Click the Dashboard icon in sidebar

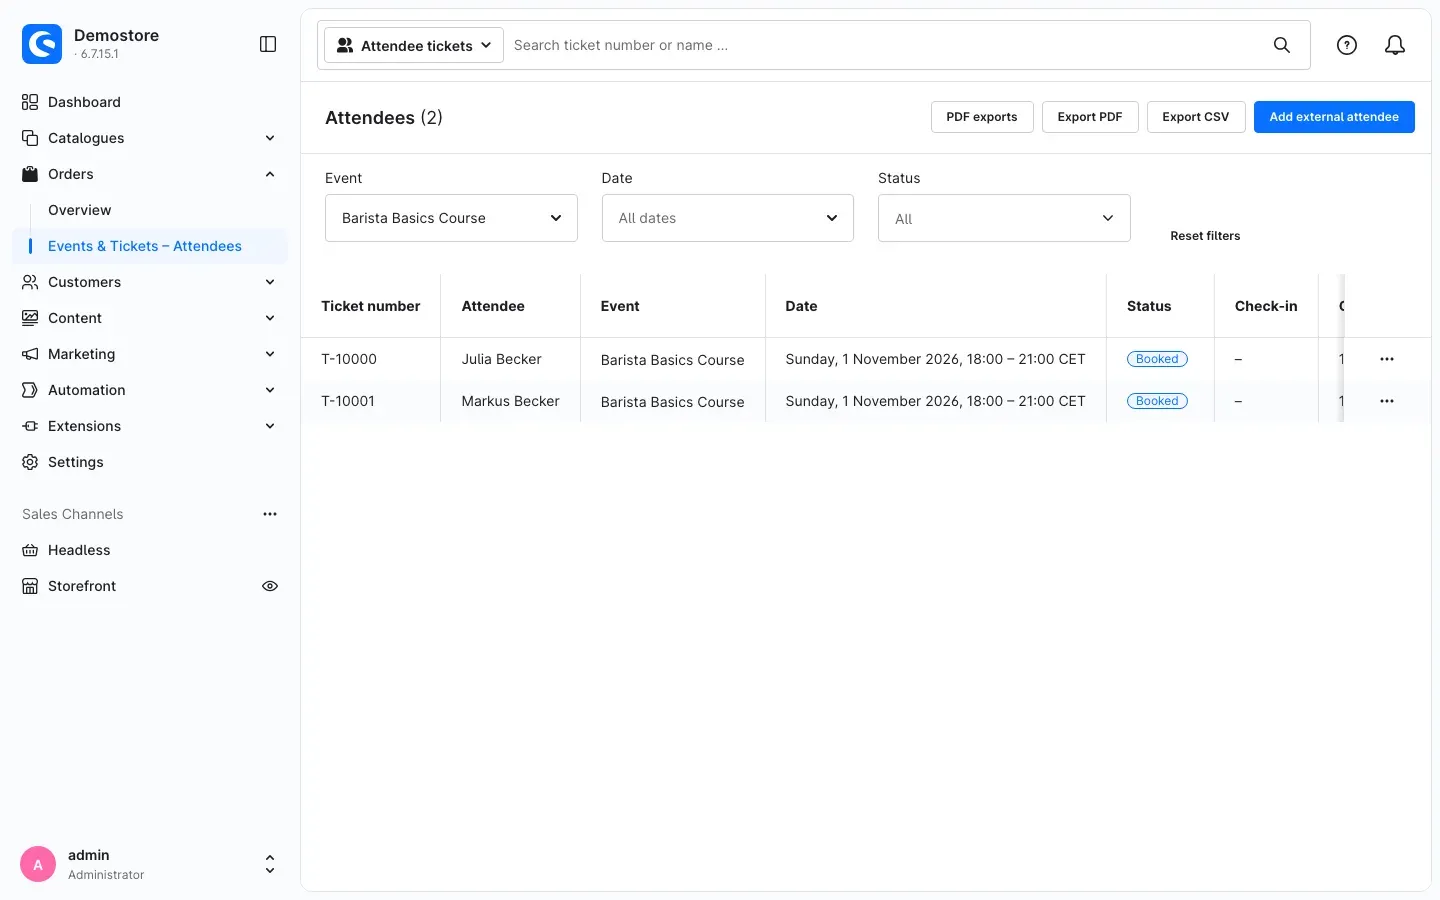[x=30, y=102]
